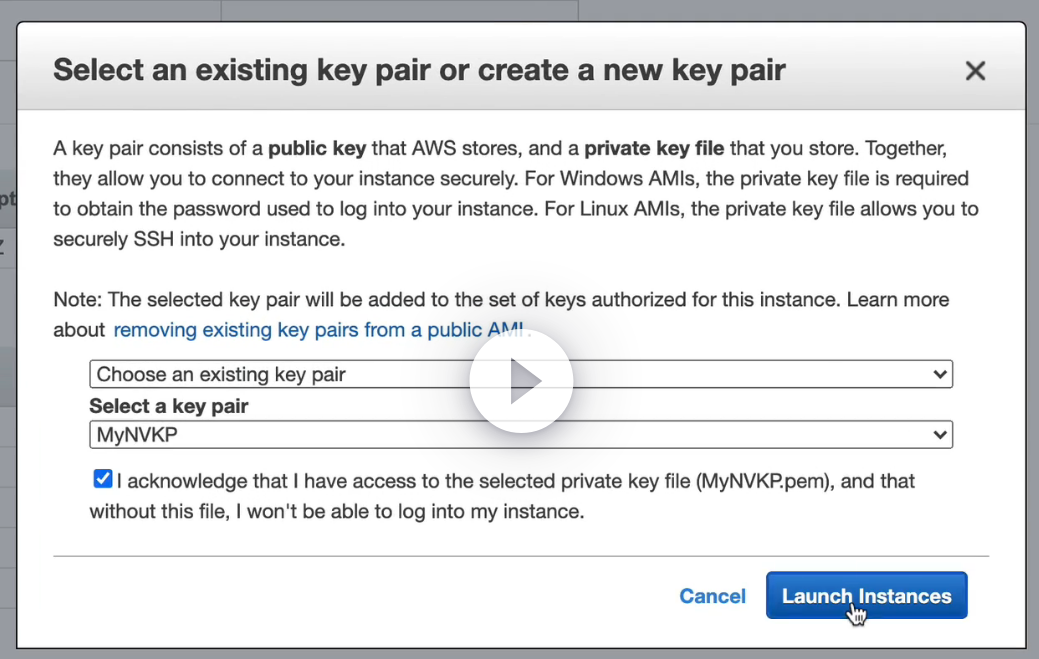Play the video using the center play button
This screenshot has width=1039, height=659.
[x=521, y=381]
